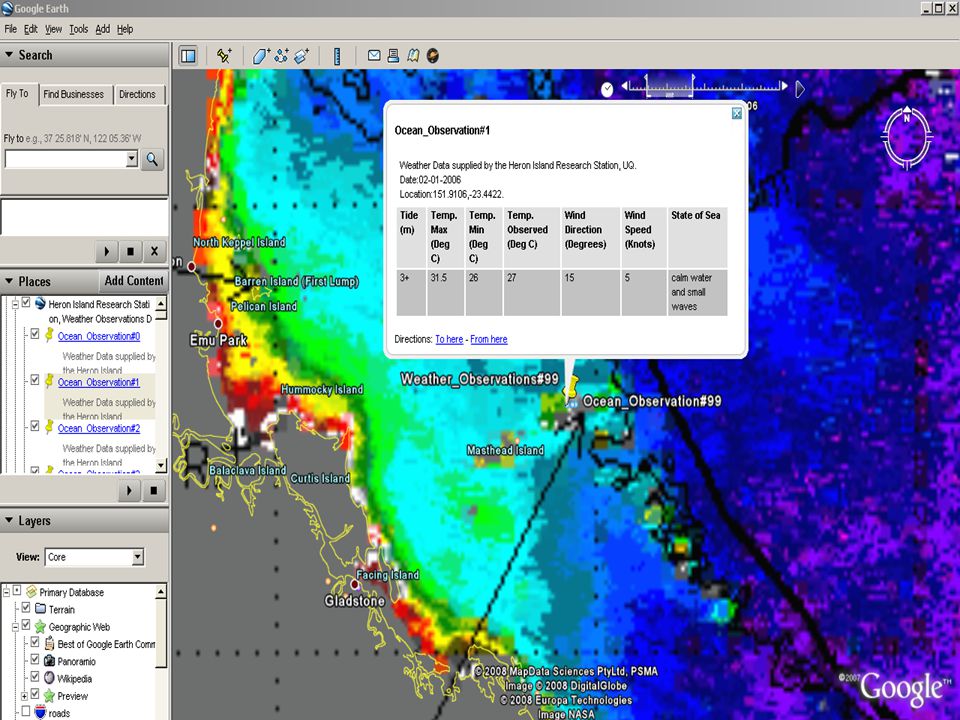The height and width of the screenshot is (720, 960).
Task: Stop the search results tour
Action: pyautogui.click(x=130, y=251)
